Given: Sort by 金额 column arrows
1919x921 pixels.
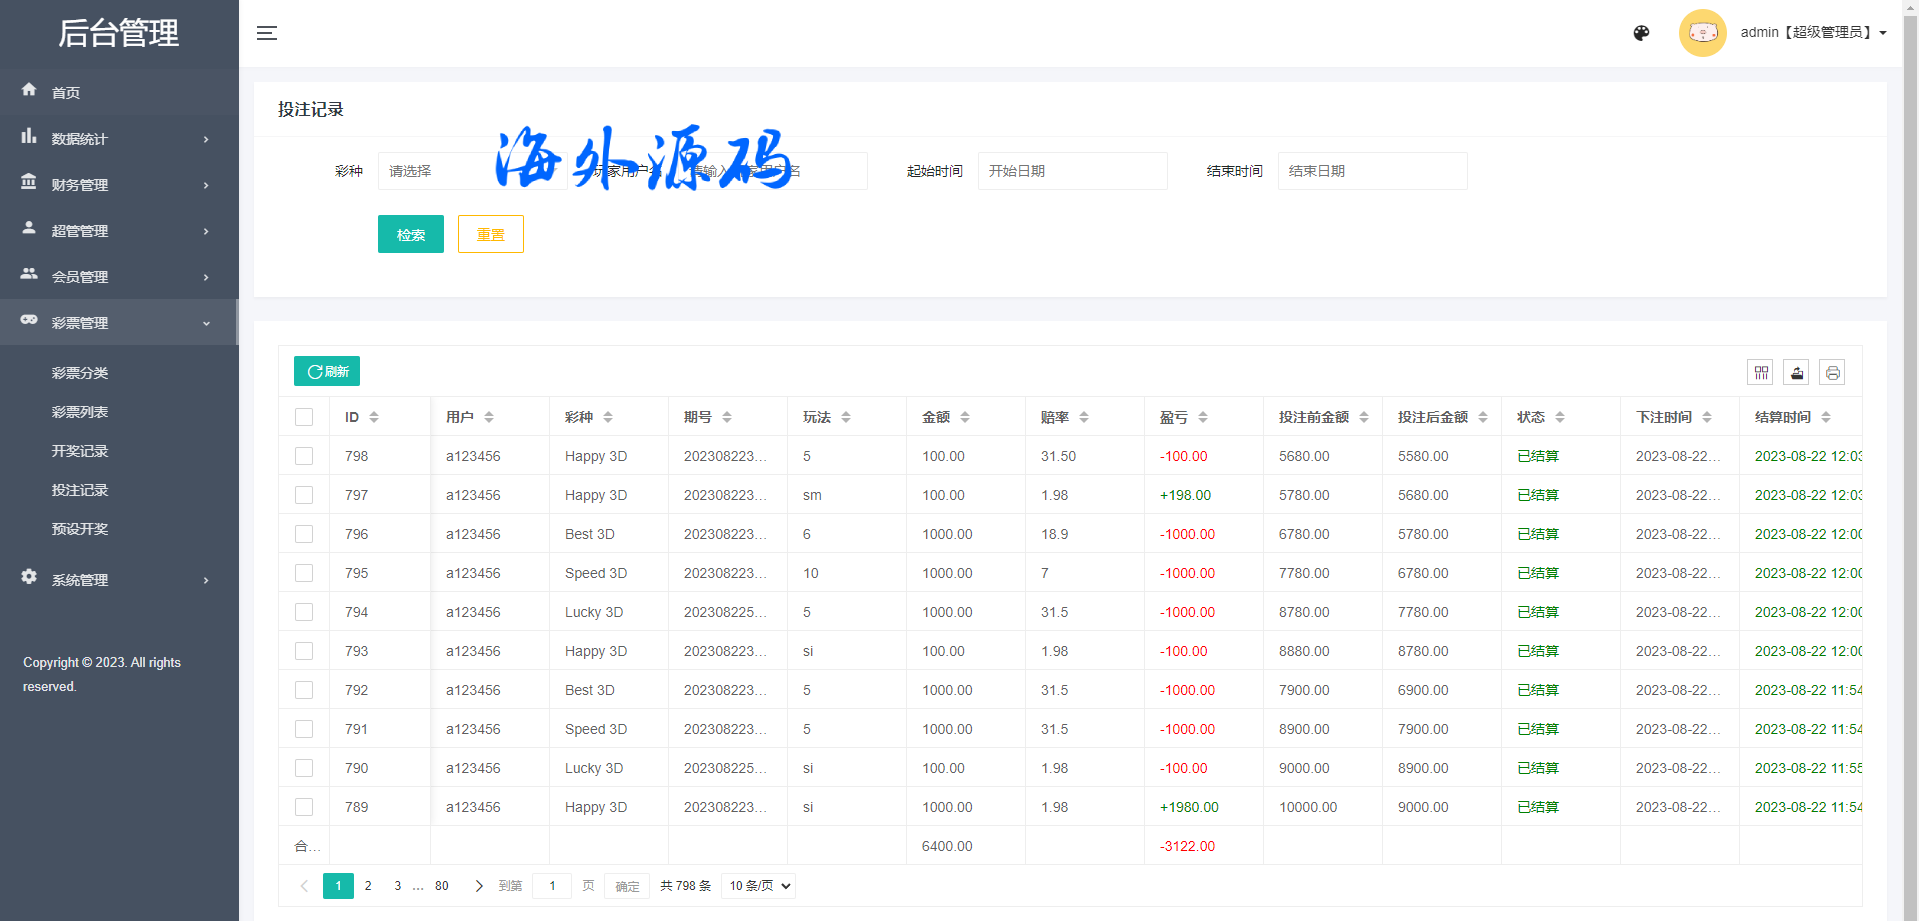Looking at the screenshot, I should pyautogui.click(x=965, y=417).
